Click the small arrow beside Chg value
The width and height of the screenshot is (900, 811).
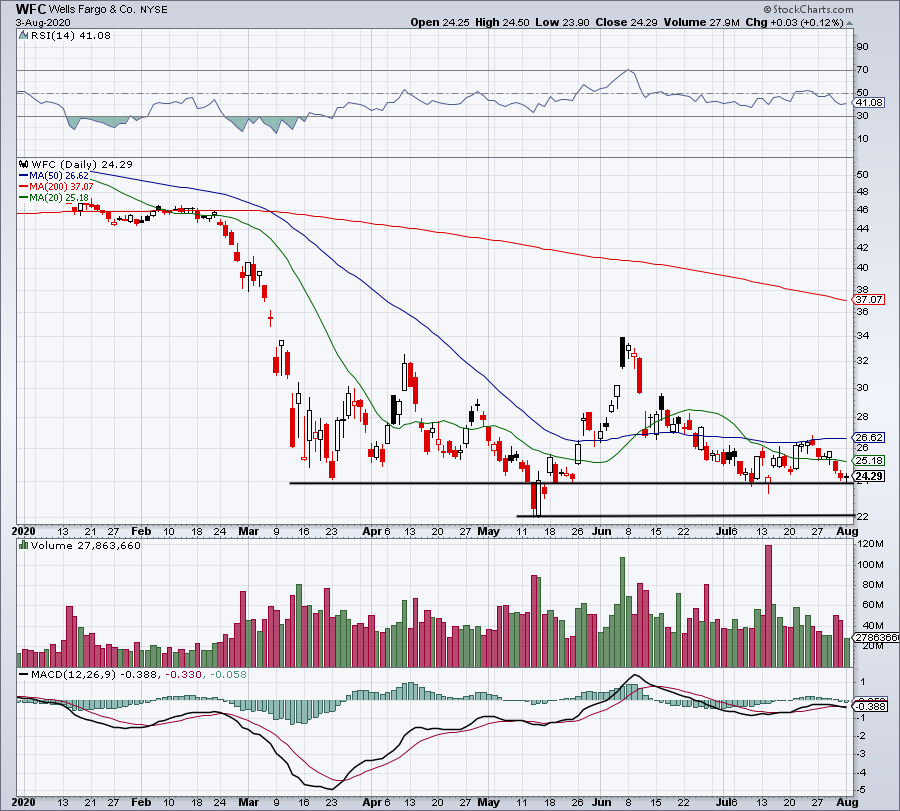coord(849,24)
